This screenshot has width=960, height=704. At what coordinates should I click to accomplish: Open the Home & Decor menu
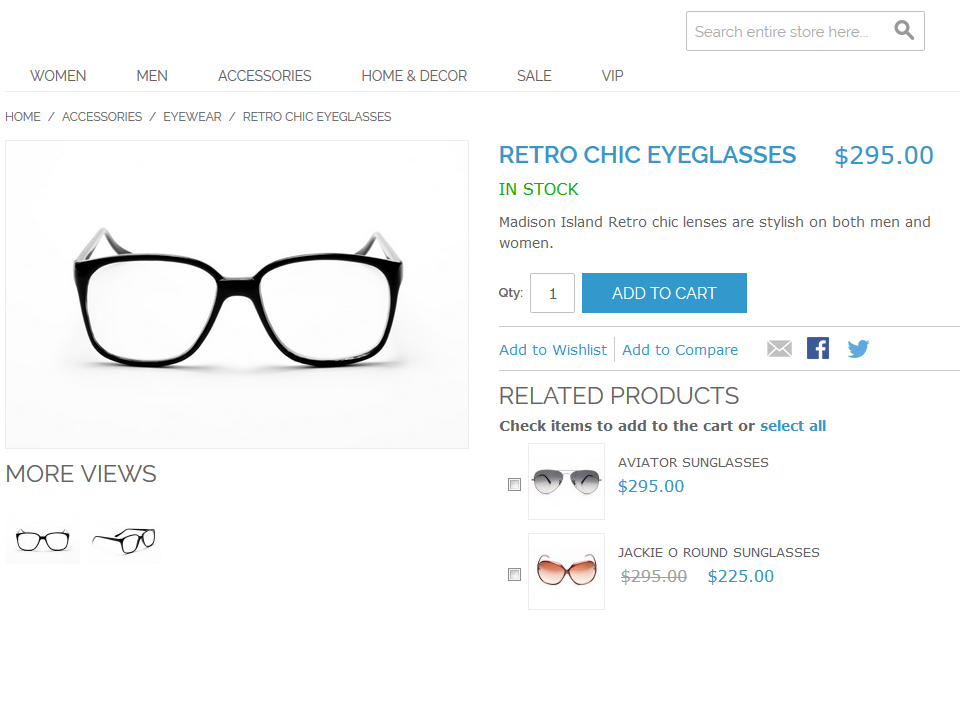tap(414, 76)
